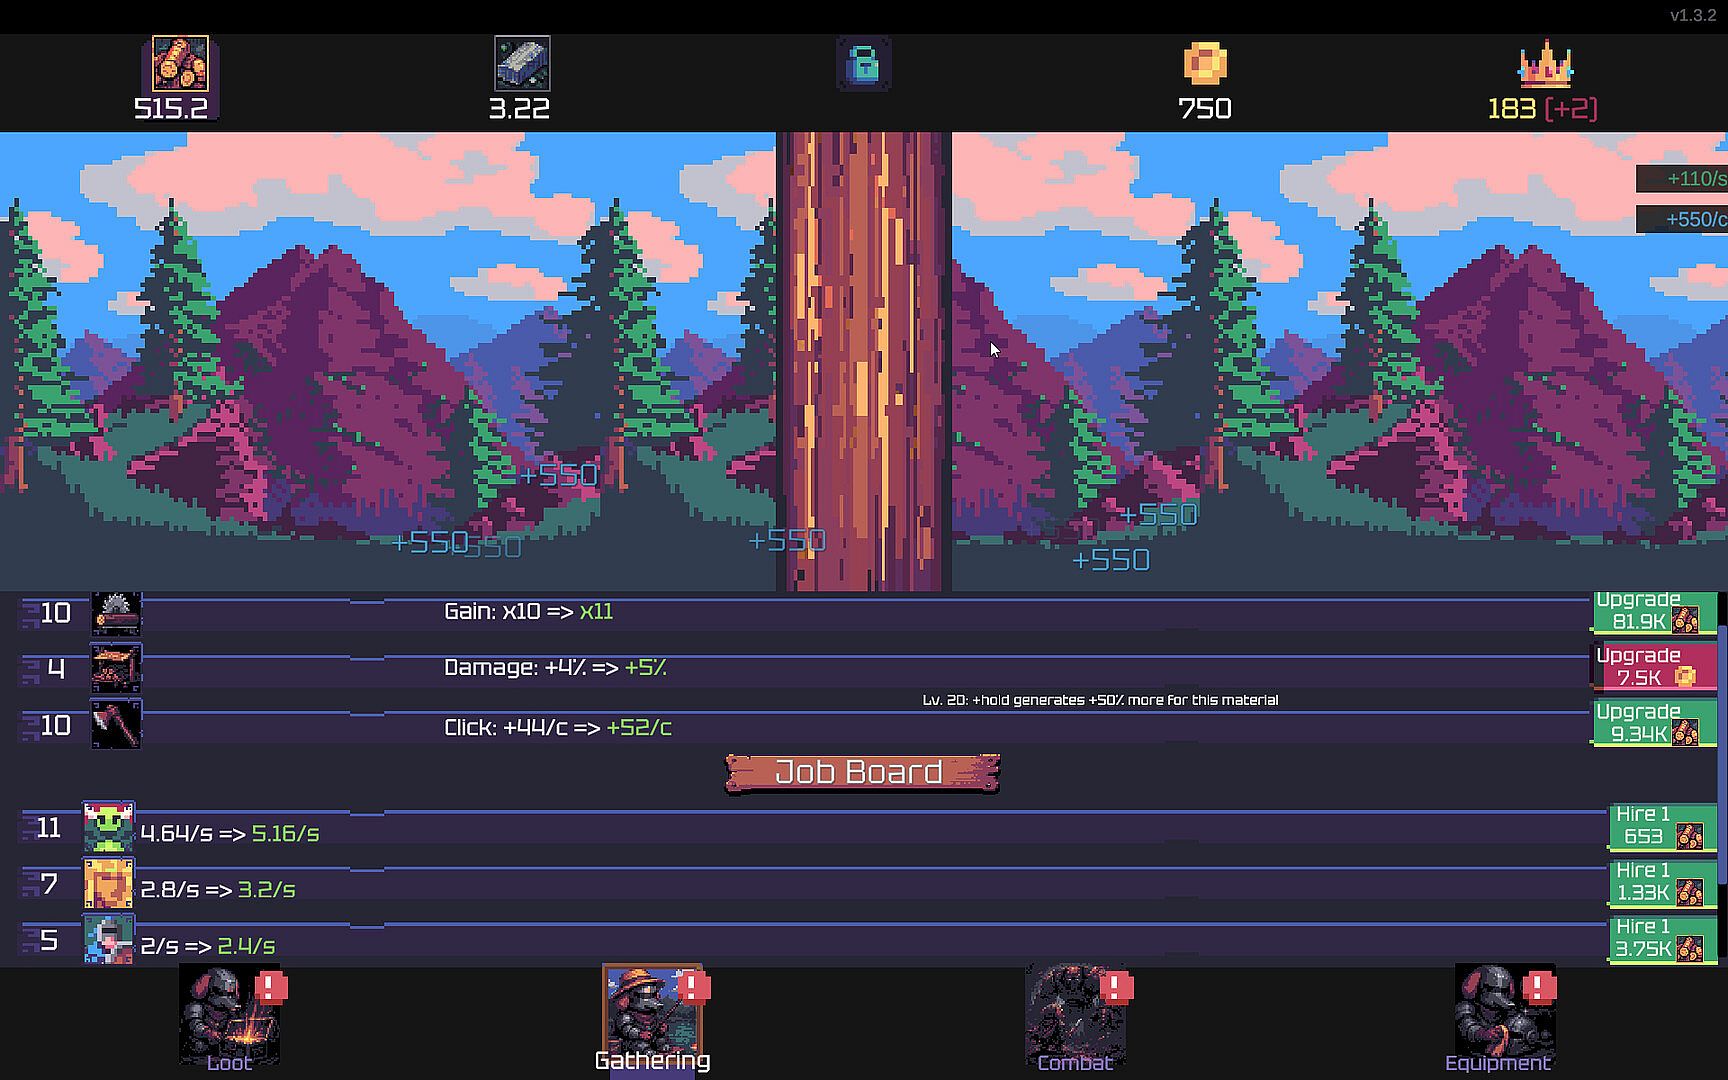This screenshot has height=1080, width=1728.
Task: Open the Job Board
Action: (x=862, y=772)
